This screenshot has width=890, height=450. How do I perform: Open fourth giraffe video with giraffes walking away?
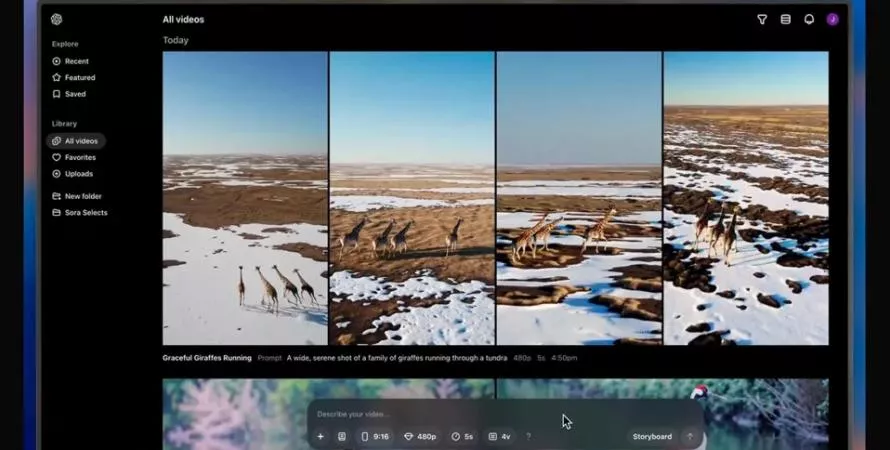pos(746,198)
